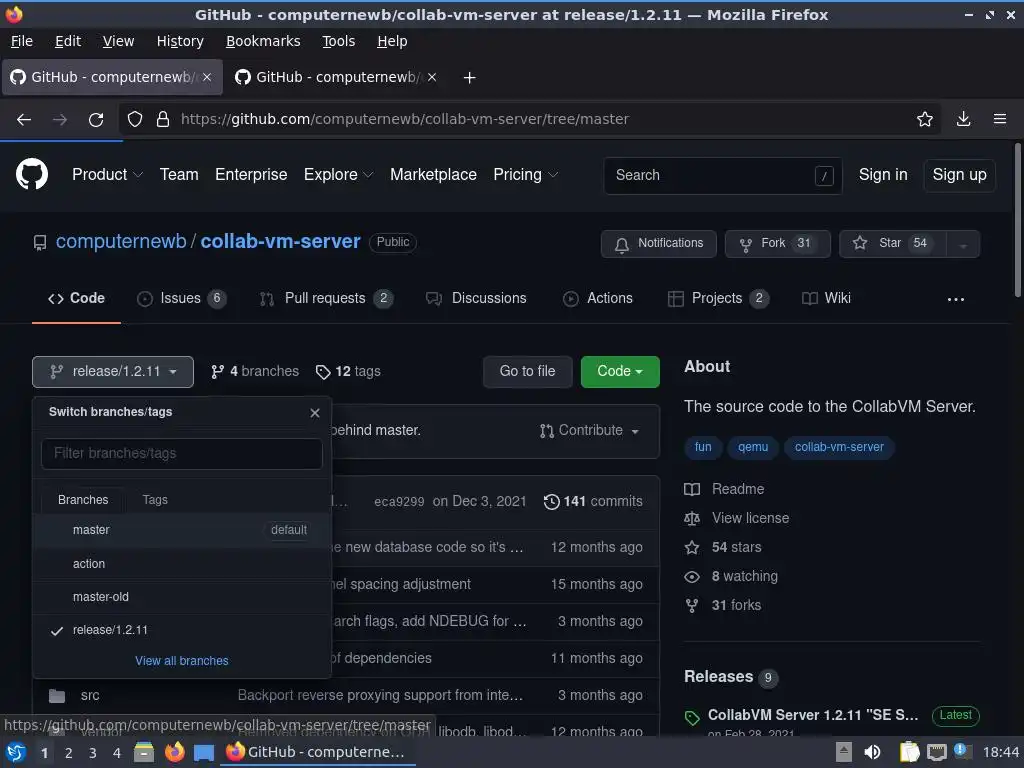Expand the Explore navigation menu

338,175
